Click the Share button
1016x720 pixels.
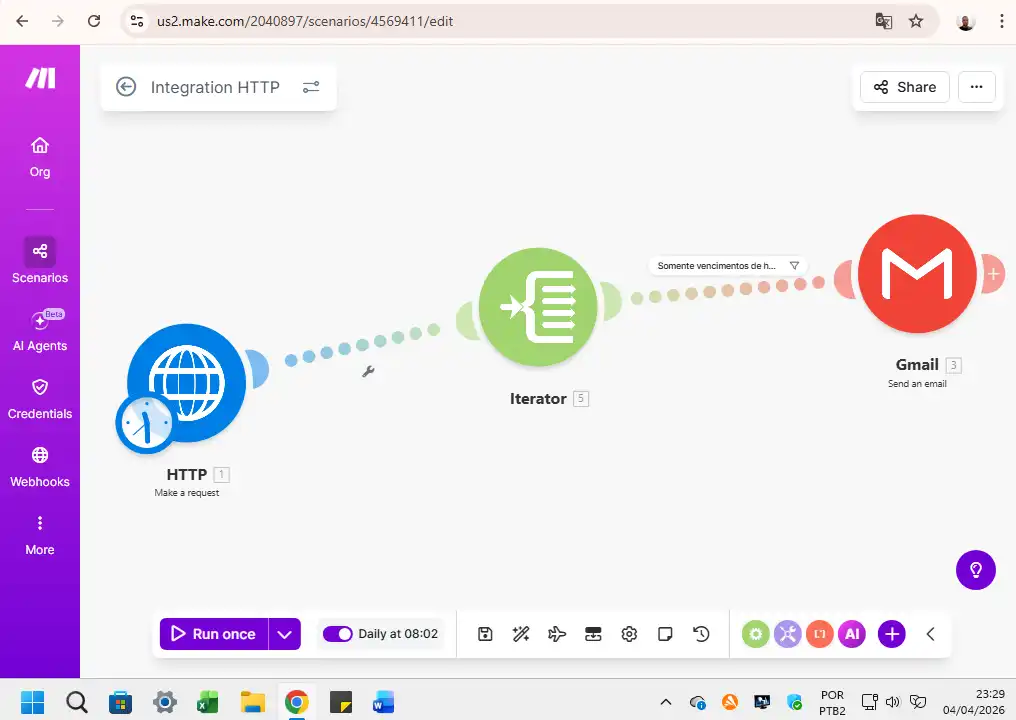tap(905, 87)
